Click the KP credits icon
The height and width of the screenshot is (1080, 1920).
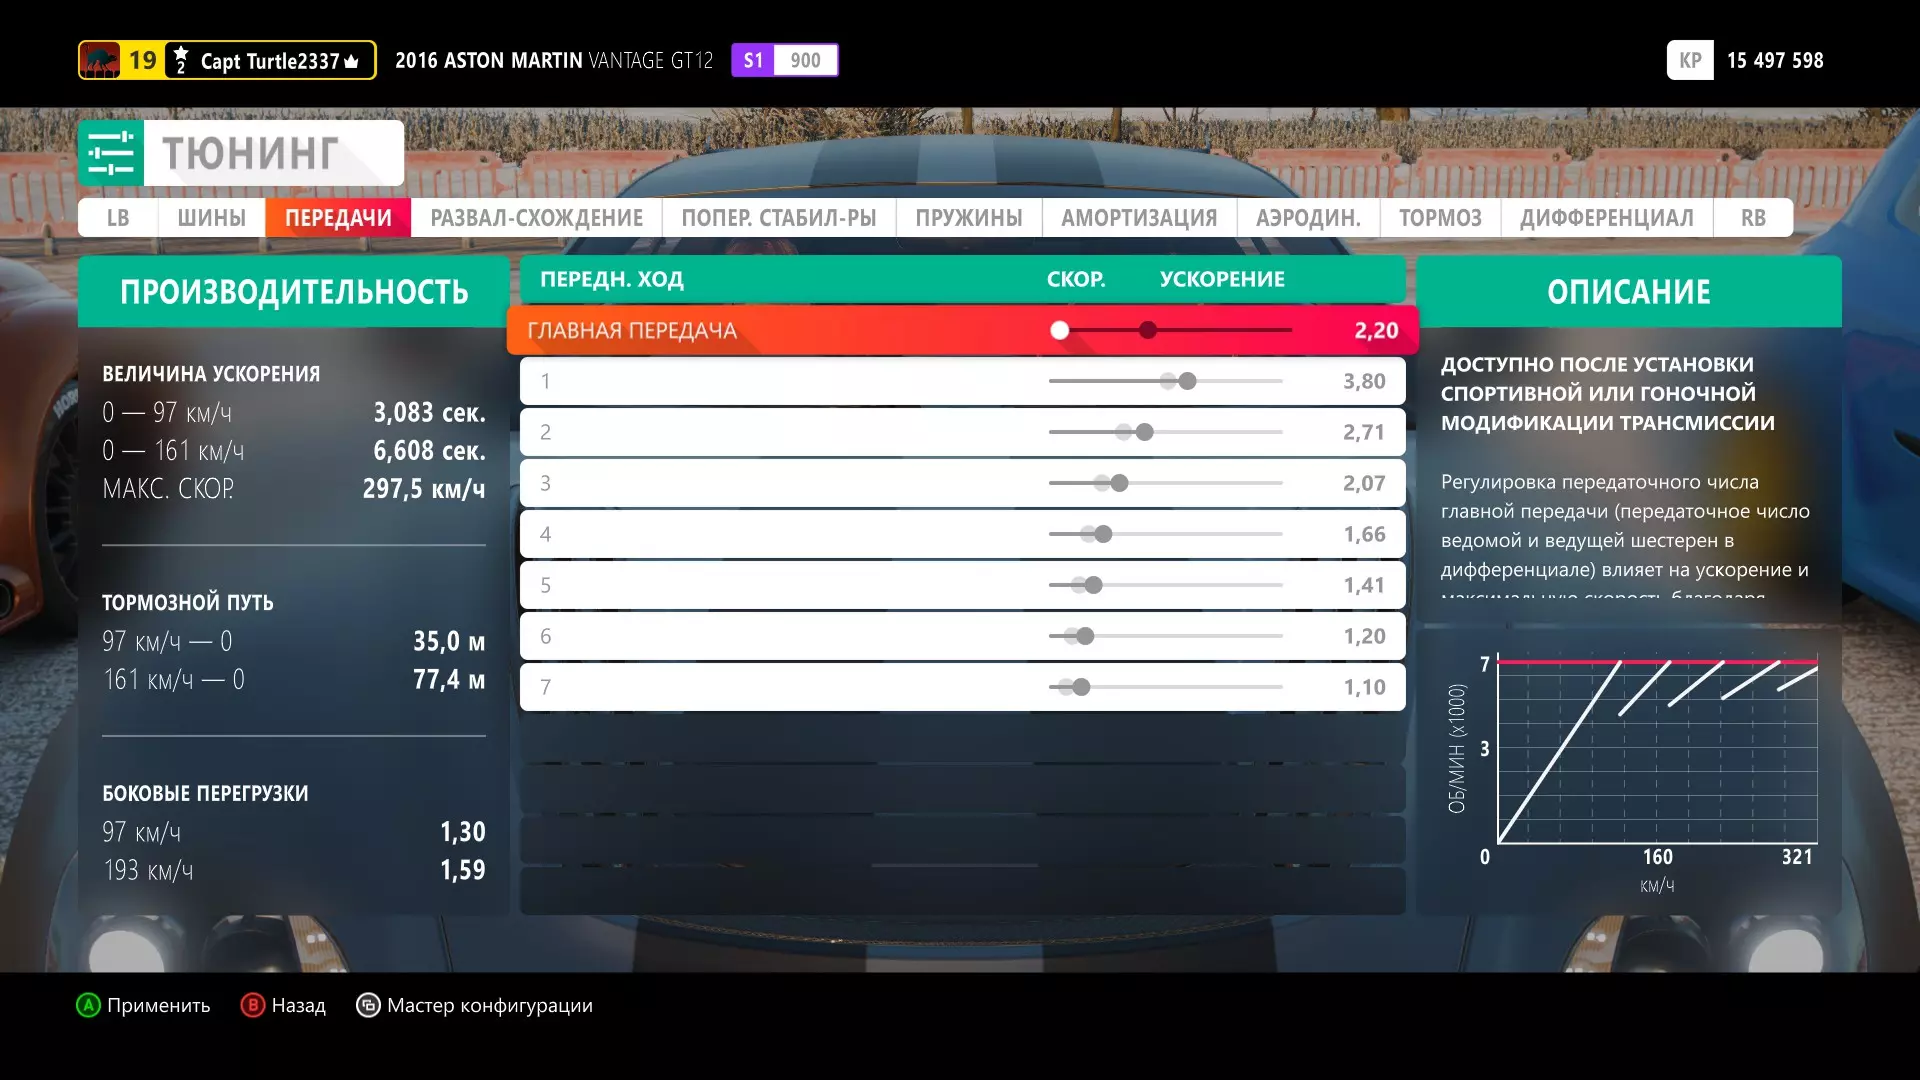(x=1690, y=60)
